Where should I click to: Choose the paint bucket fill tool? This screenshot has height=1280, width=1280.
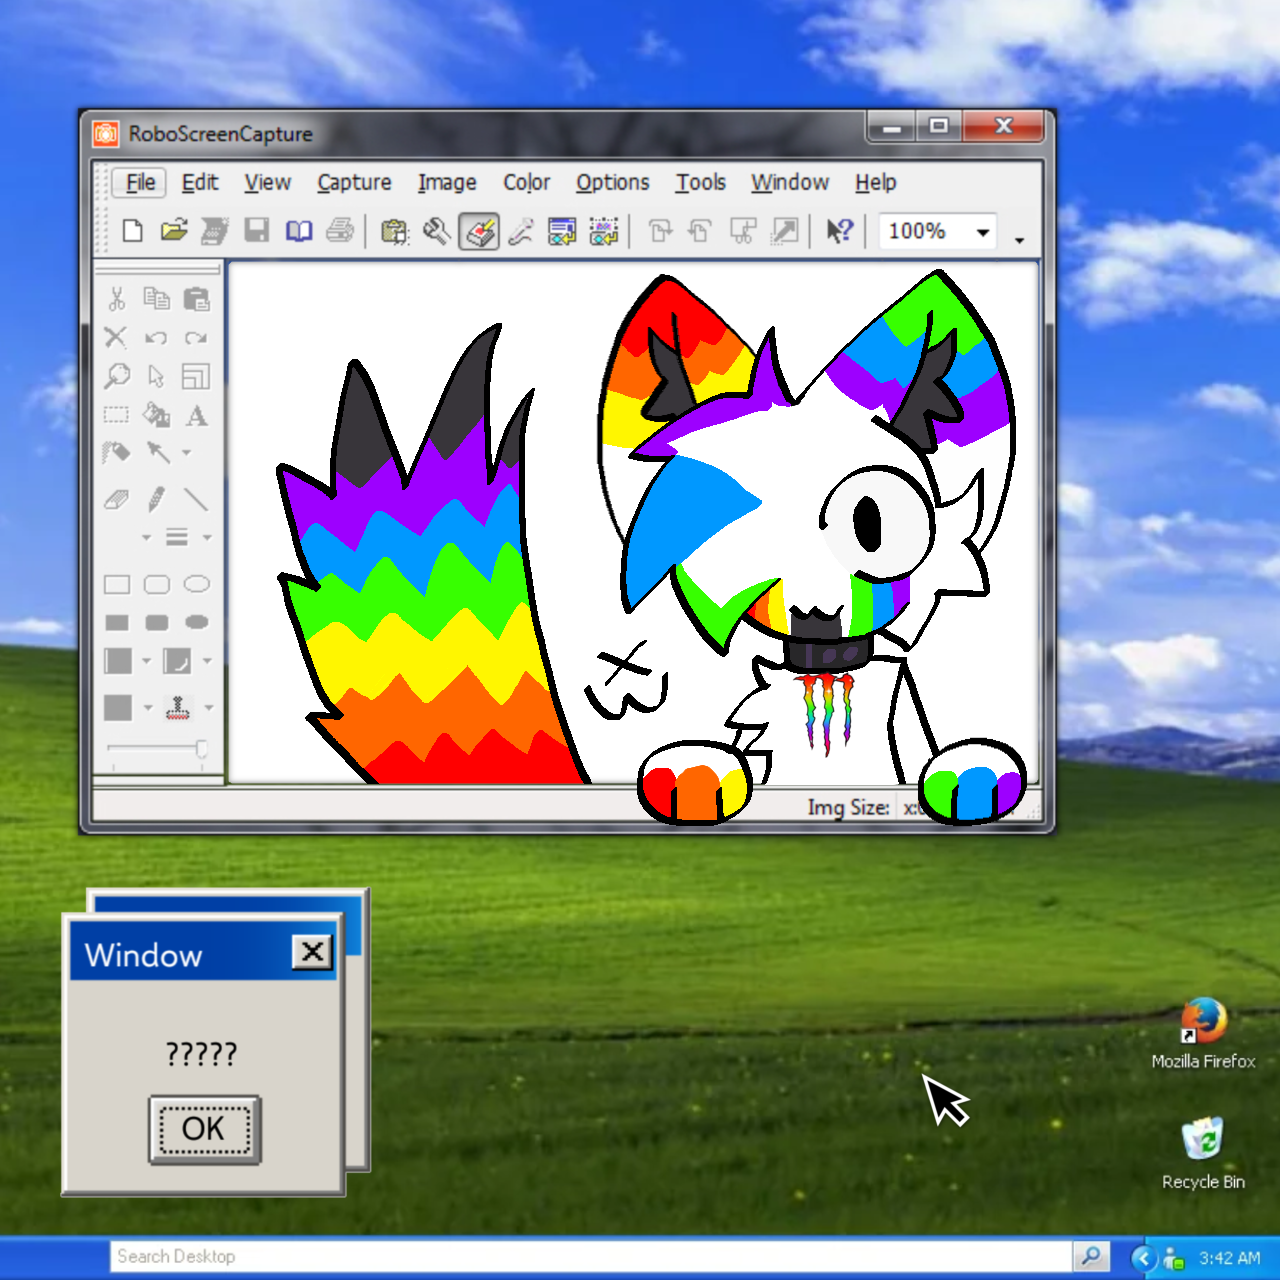[x=156, y=415]
